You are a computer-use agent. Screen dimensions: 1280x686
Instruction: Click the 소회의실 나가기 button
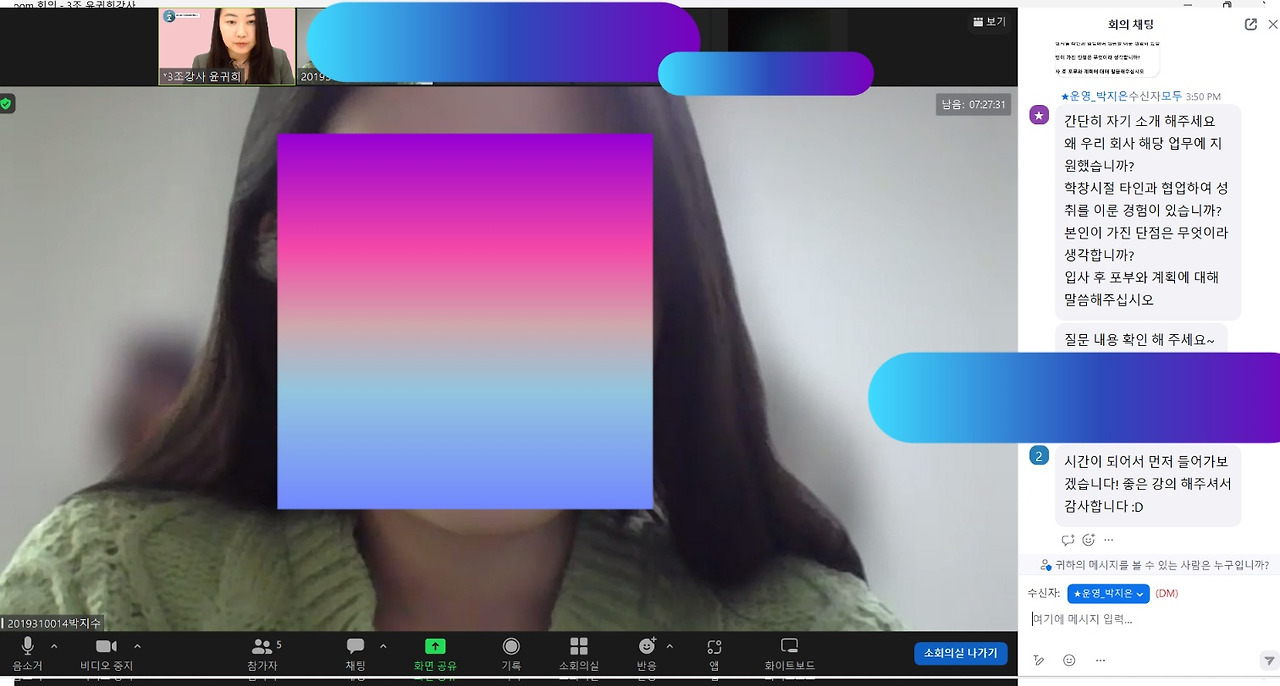(x=960, y=653)
